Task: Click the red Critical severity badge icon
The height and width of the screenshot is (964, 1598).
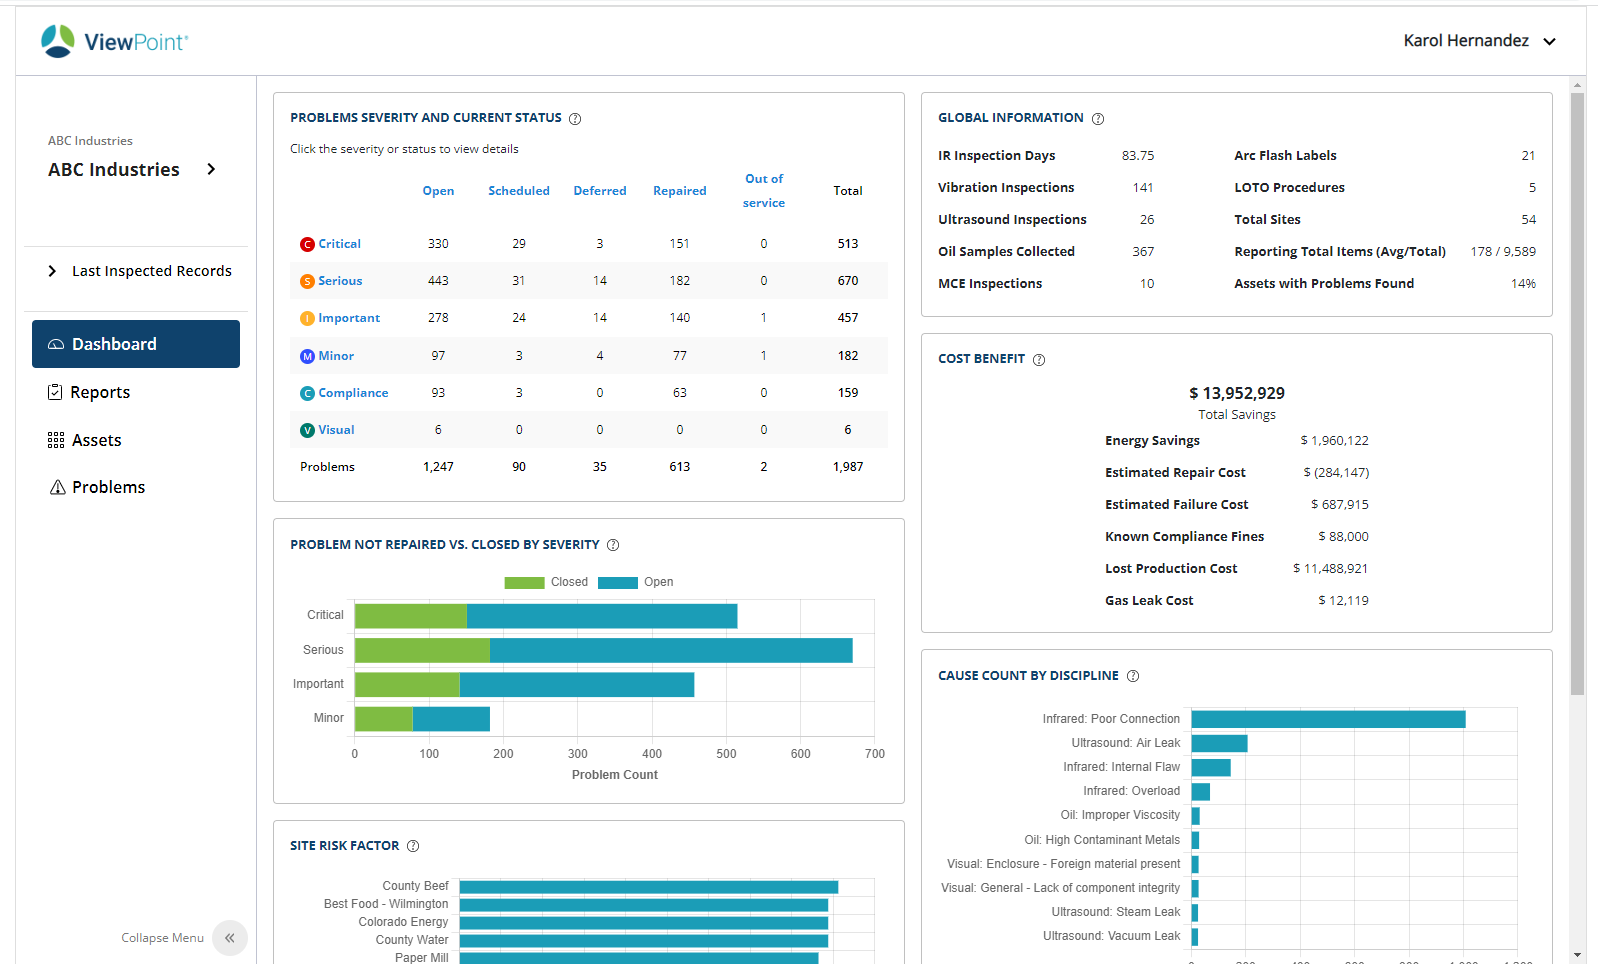Action: (307, 245)
